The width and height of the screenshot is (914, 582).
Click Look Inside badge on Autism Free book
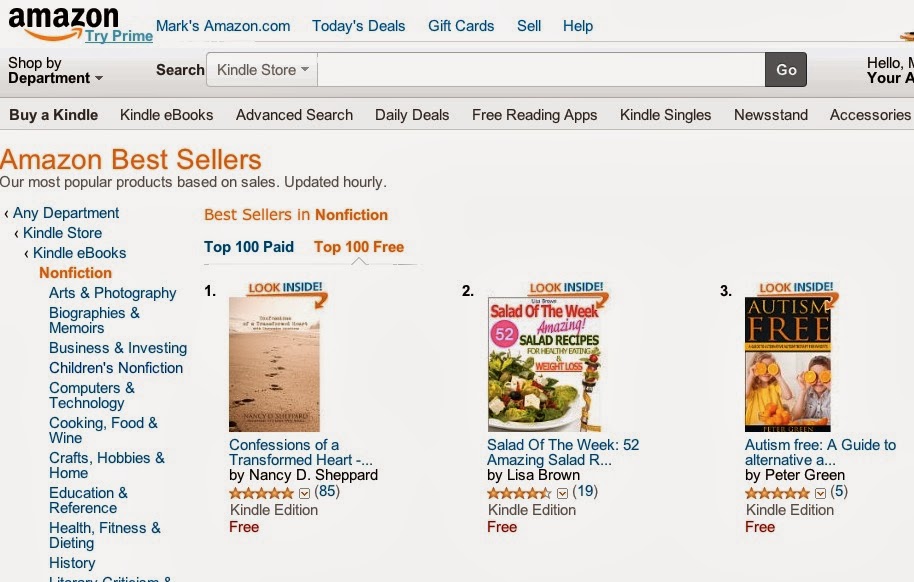pos(796,289)
